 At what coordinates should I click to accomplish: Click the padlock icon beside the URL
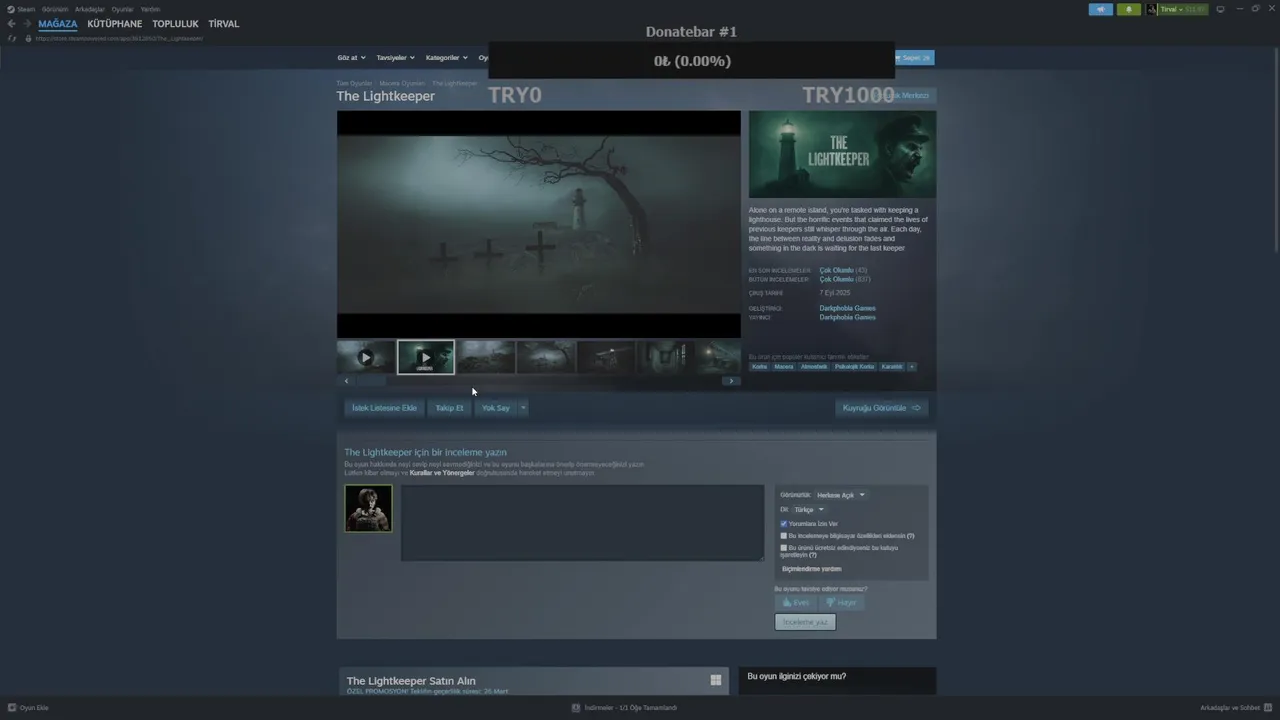click(28, 38)
